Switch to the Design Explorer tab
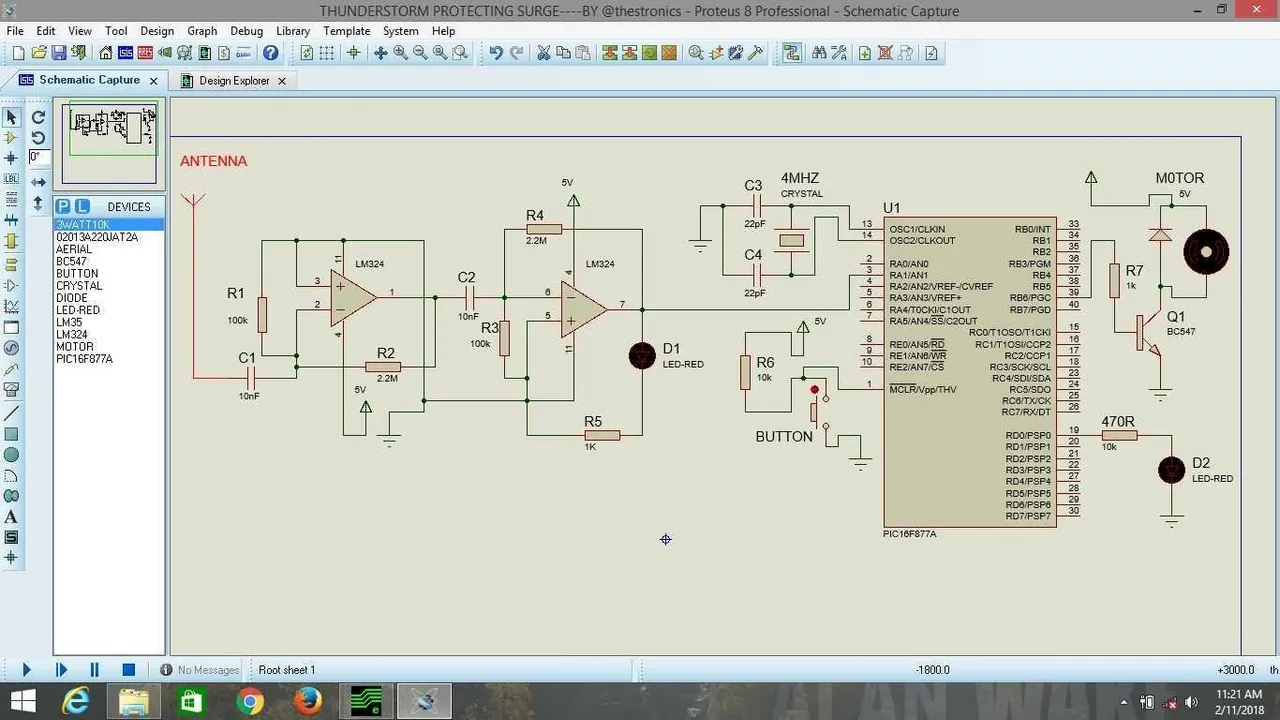This screenshot has height=720, width=1280. 234,81
